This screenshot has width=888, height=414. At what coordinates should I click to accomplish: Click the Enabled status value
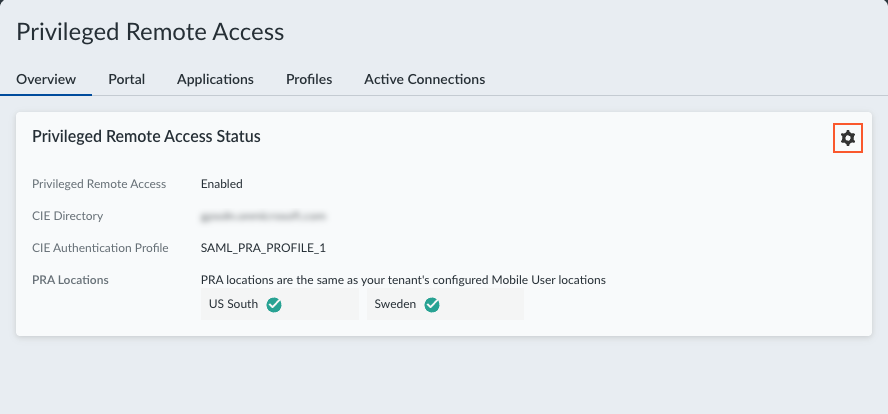click(x=222, y=184)
